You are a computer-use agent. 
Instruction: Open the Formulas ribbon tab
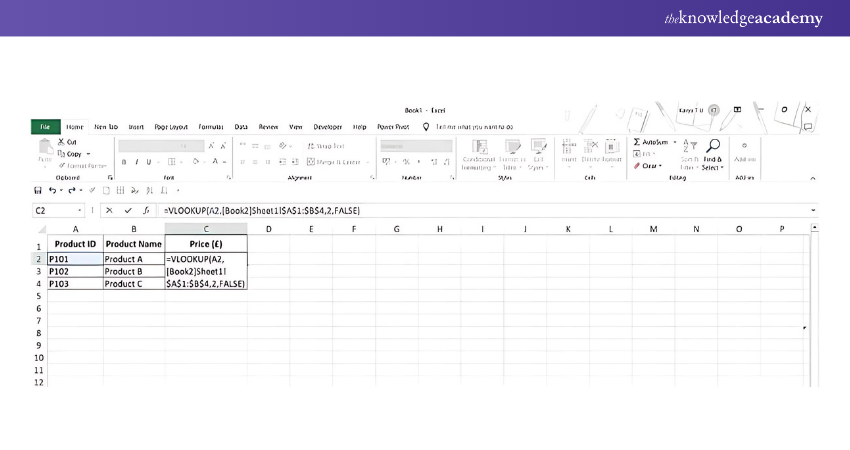click(211, 127)
